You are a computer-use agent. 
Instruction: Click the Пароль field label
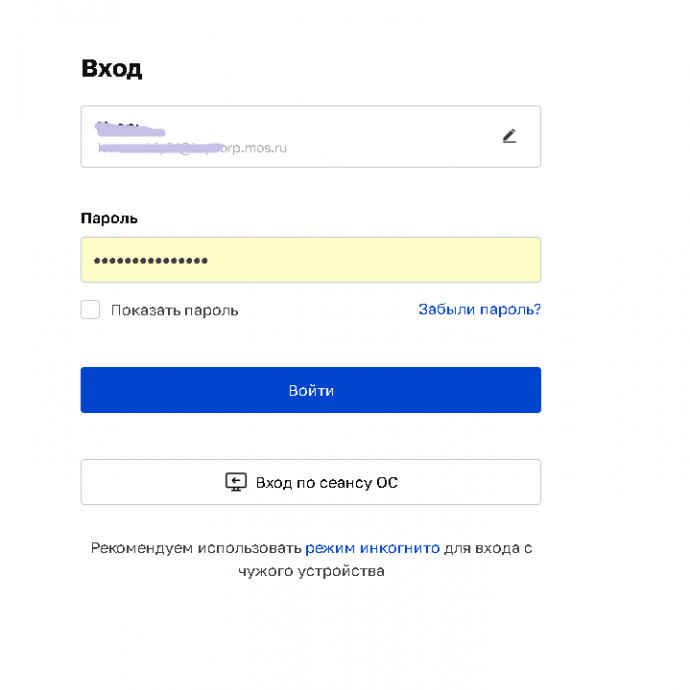point(109,218)
